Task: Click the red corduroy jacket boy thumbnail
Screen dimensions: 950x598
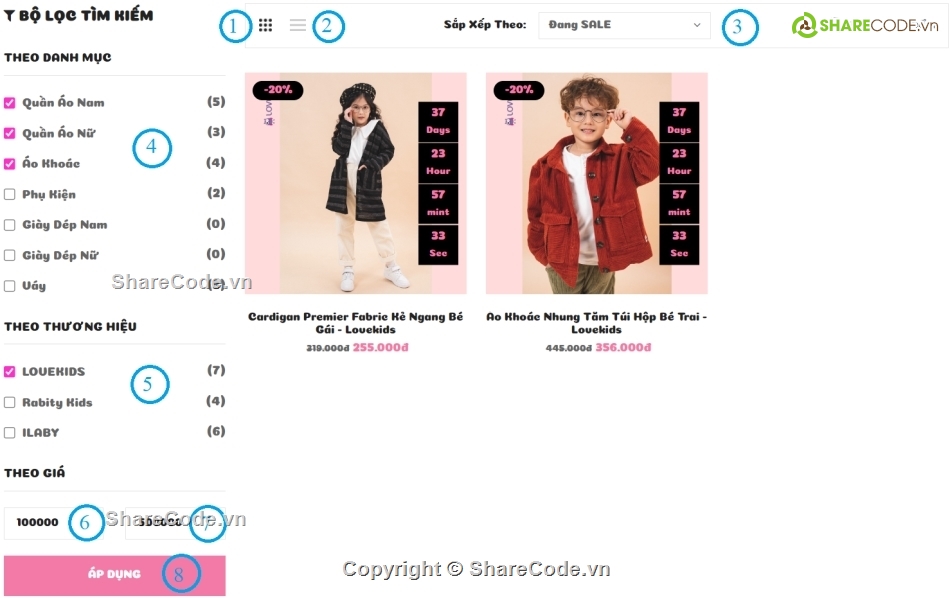Action: tap(597, 183)
